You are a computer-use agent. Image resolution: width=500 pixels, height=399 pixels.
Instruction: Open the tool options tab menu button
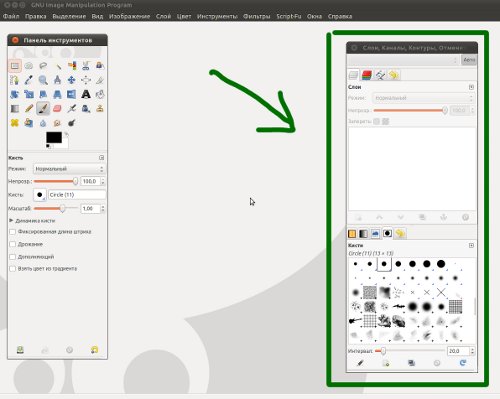(x=102, y=158)
